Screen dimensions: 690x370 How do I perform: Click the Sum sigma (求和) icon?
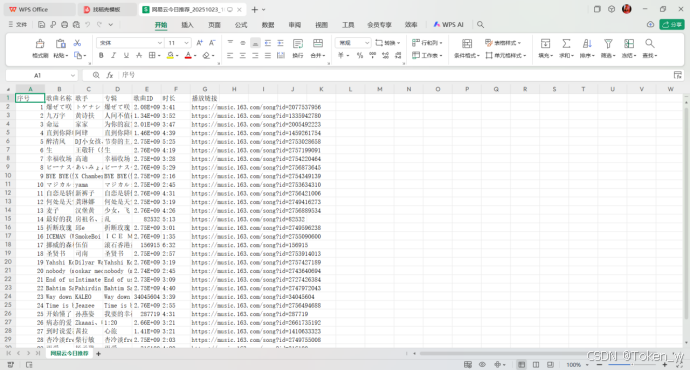coord(566,44)
